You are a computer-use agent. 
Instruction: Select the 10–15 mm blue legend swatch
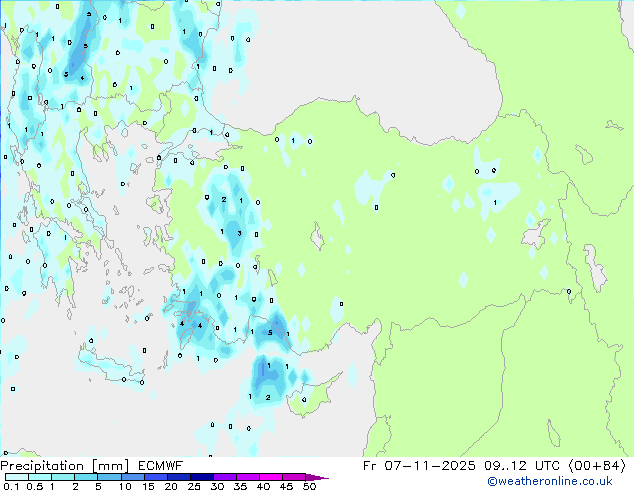(132, 477)
